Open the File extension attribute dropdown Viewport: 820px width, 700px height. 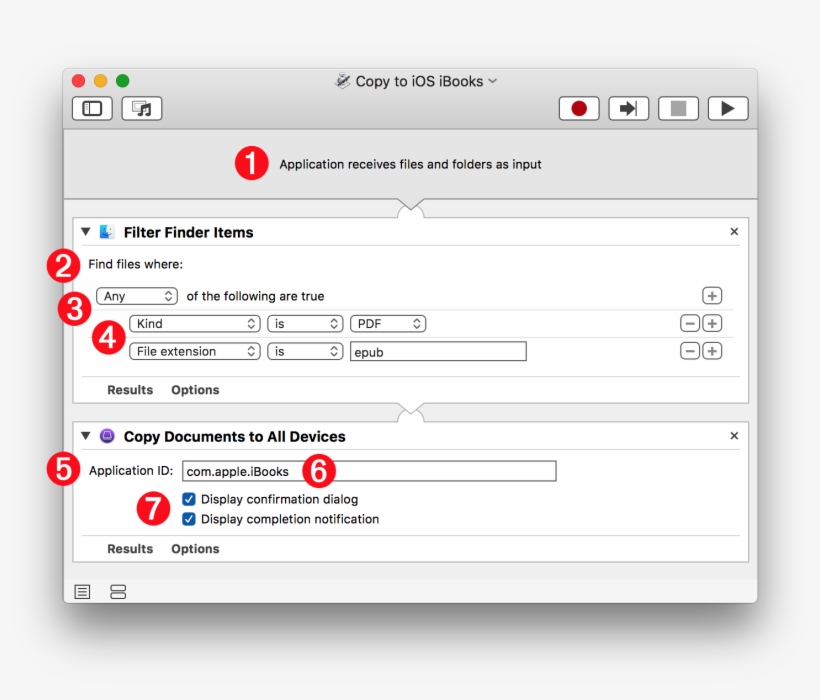tap(195, 351)
